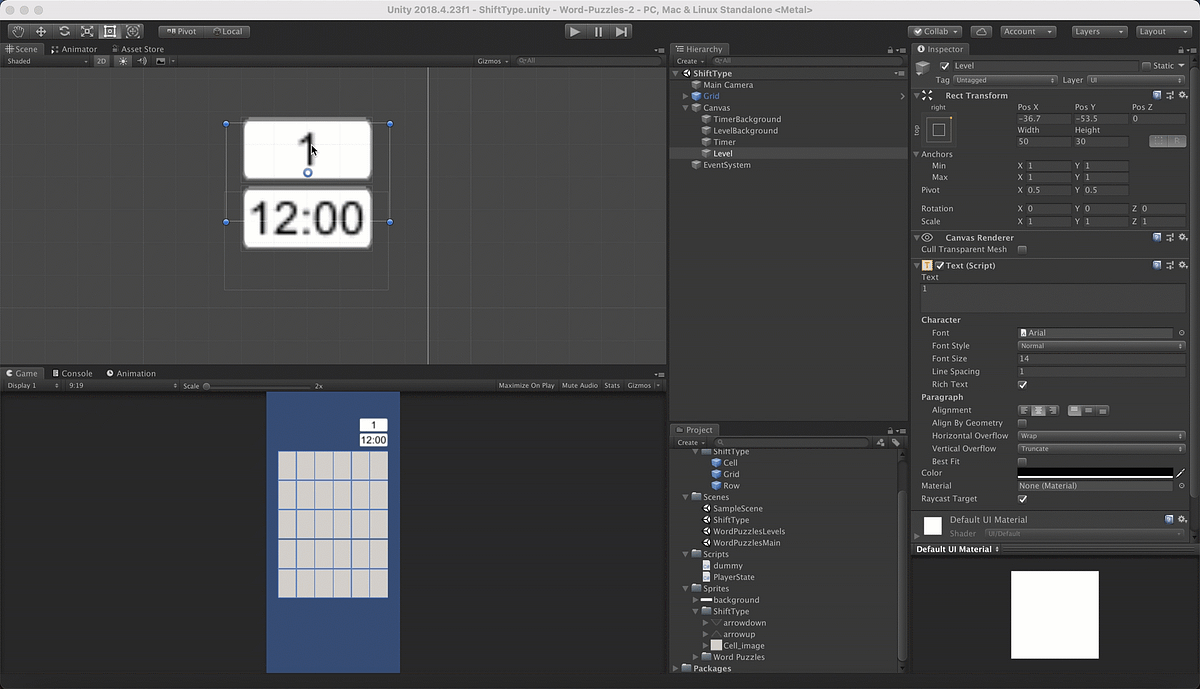Click the Pivot toggle button
The height and width of the screenshot is (689, 1200).
click(184, 31)
